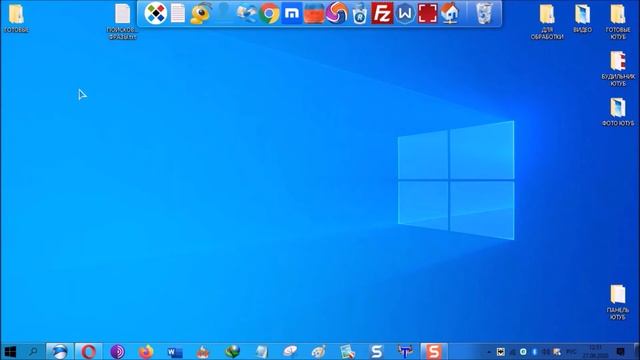Open the Bluetooth tray icon

click(x=534, y=351)
